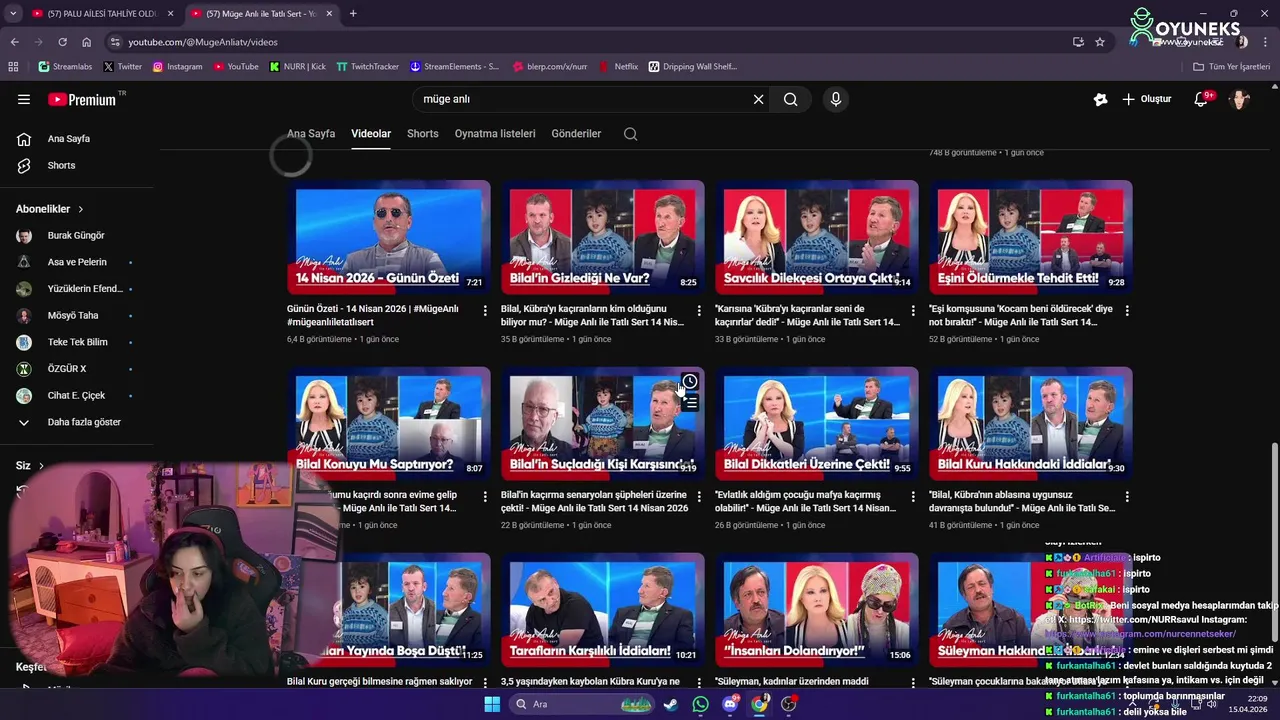Open 'Bilal Dikkatleri Üzerine Çekti!' thumbnail

pyautogui.click(x=817, y=423)
